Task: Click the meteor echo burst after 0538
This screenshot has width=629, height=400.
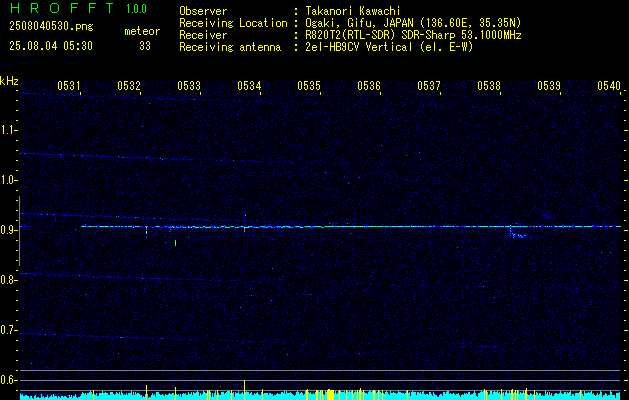Action: pos(517,232)
